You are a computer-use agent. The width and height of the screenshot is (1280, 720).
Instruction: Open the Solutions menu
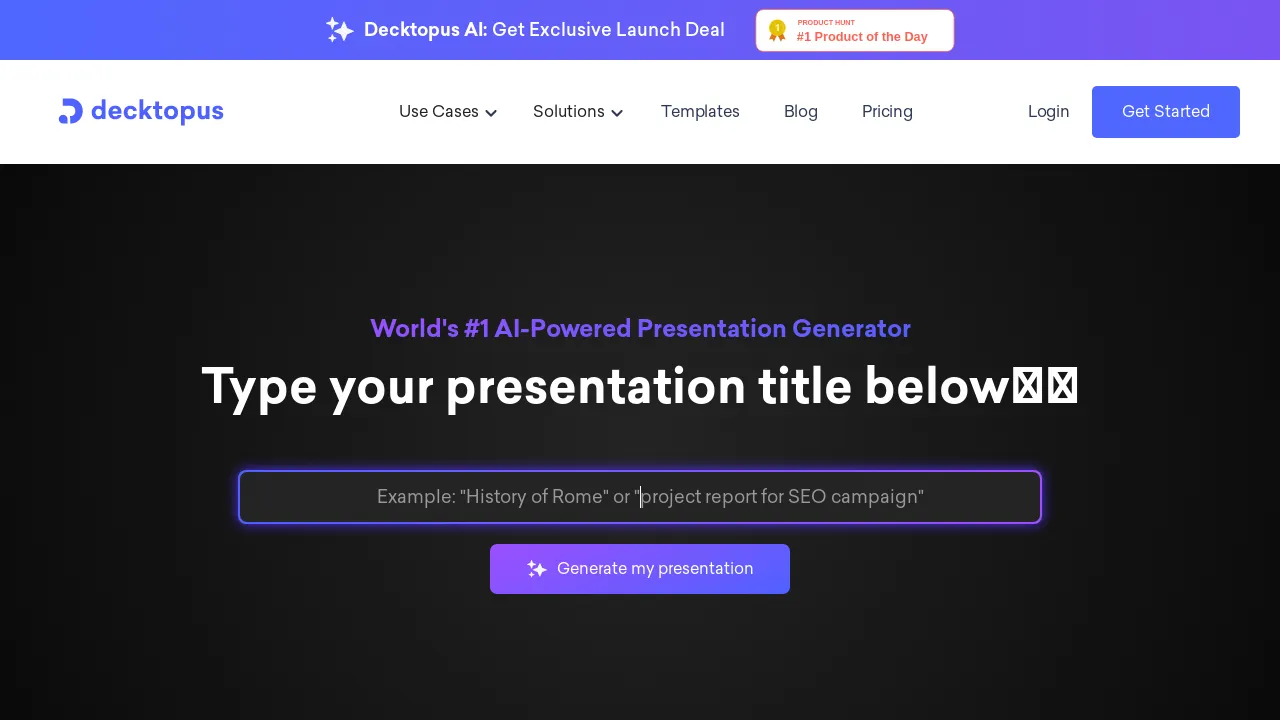click(x=578, y=112)
